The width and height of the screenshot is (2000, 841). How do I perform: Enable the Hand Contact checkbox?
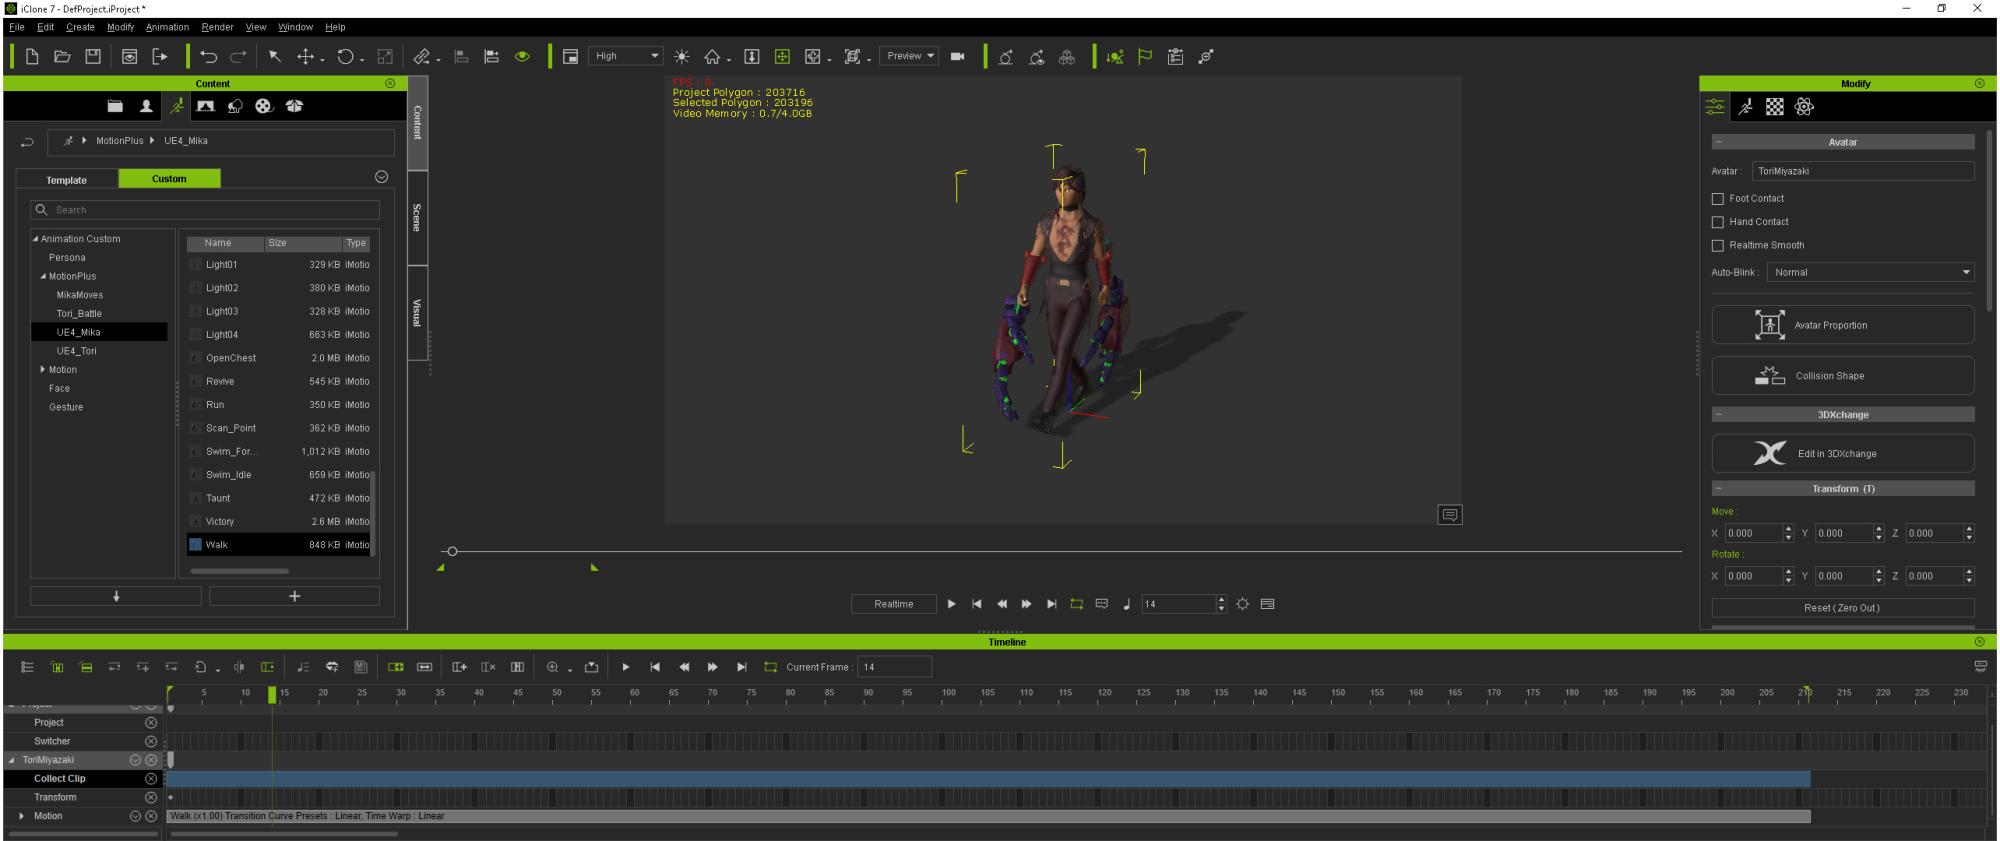[1718, 222]
